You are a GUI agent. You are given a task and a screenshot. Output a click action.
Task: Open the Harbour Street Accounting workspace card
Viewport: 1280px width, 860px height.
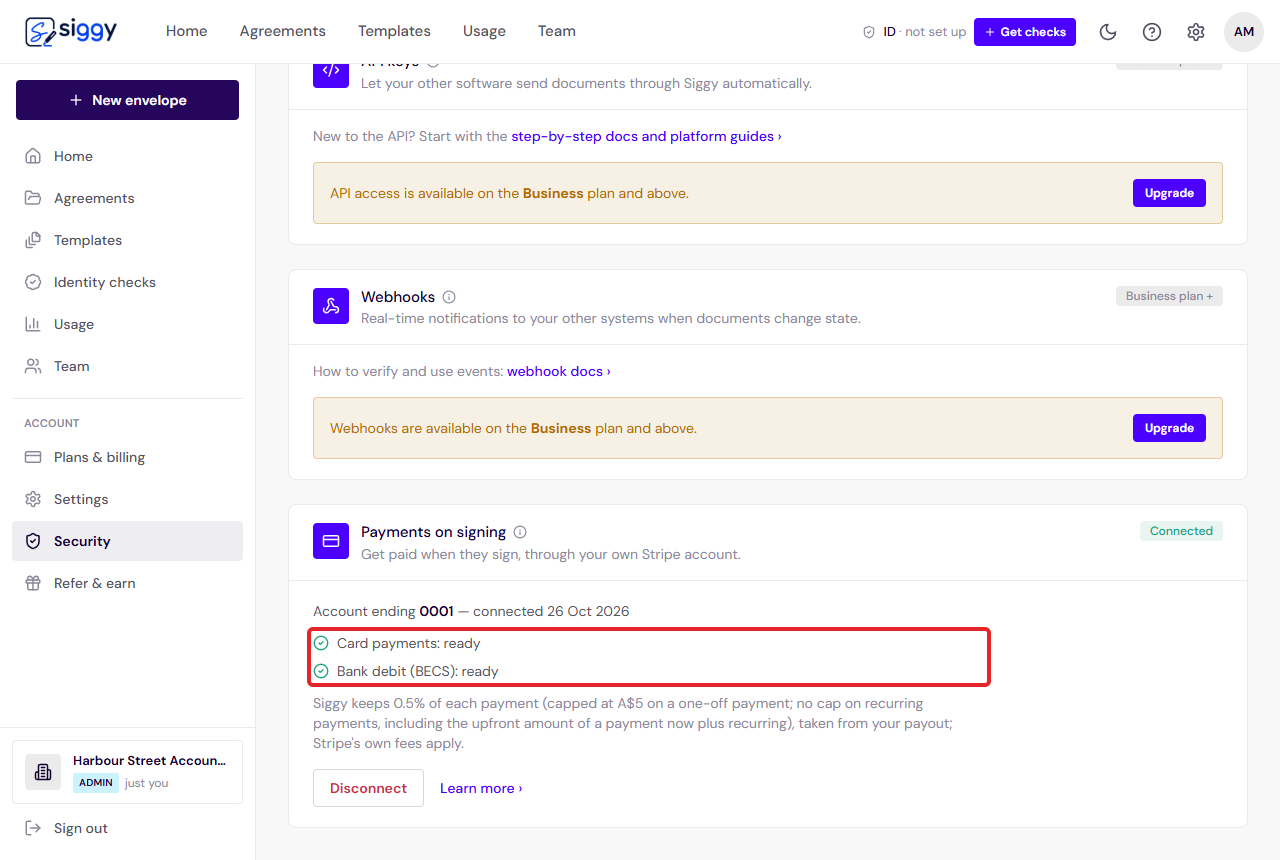click(x=127, y=772)
